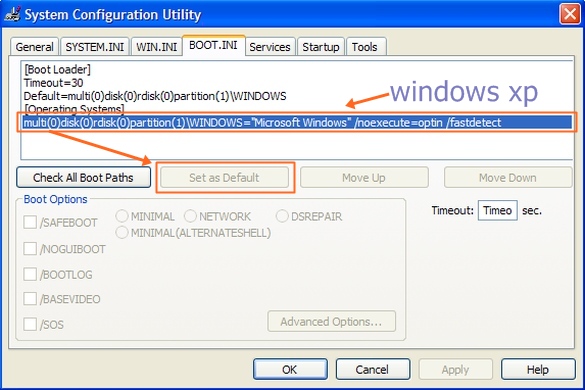This screenshot has height=390, width=585.
Task: Open the Startup tab
Action: tap(321, 47)
